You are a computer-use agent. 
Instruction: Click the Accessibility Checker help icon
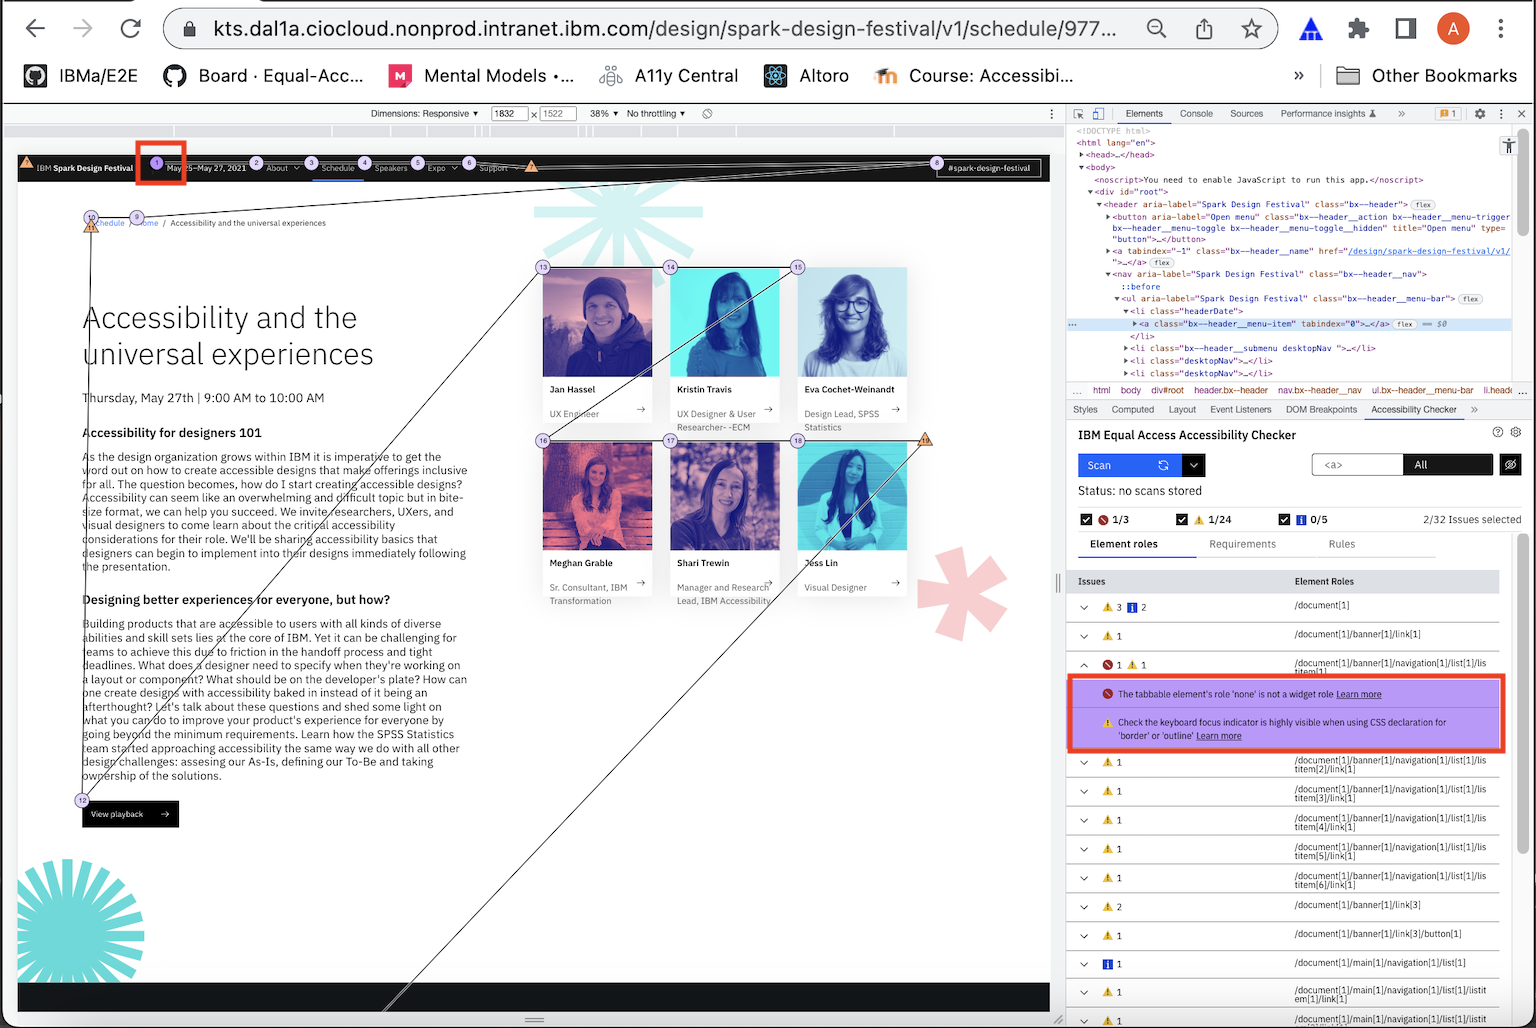(1497, 432)
